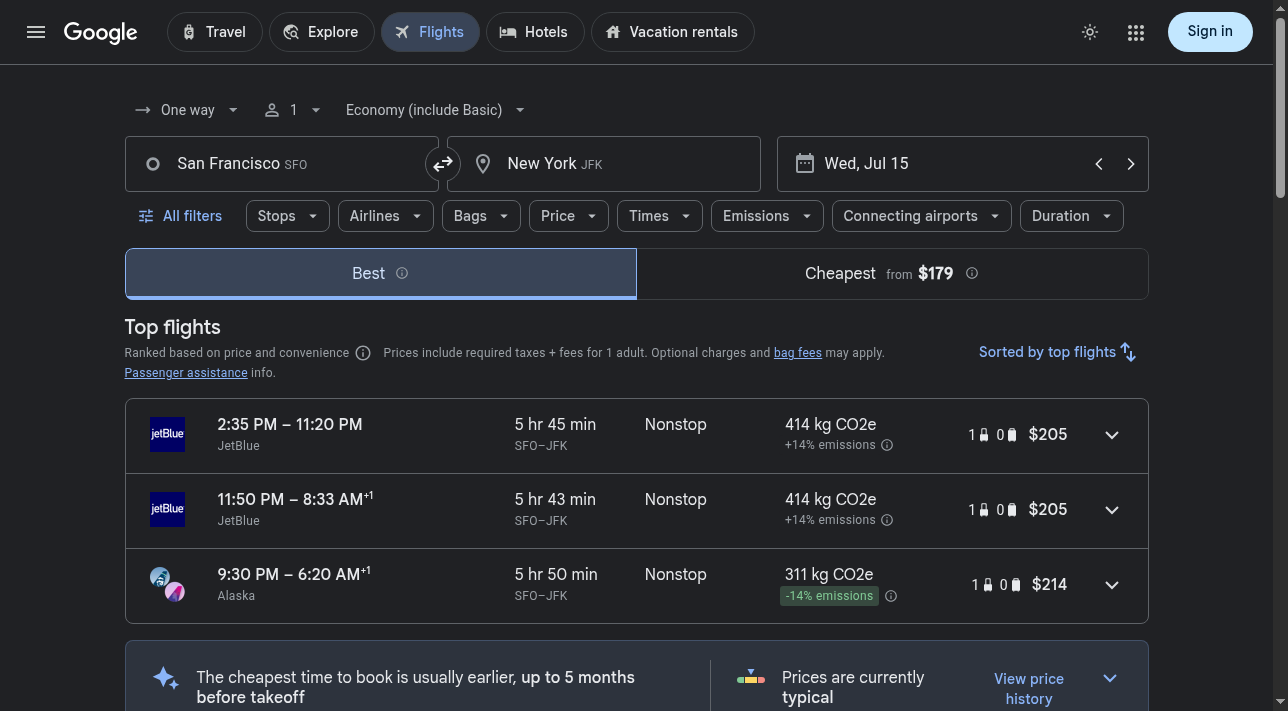
Task: Click the sort arrows icon
Action: [x=1129, y=352]
